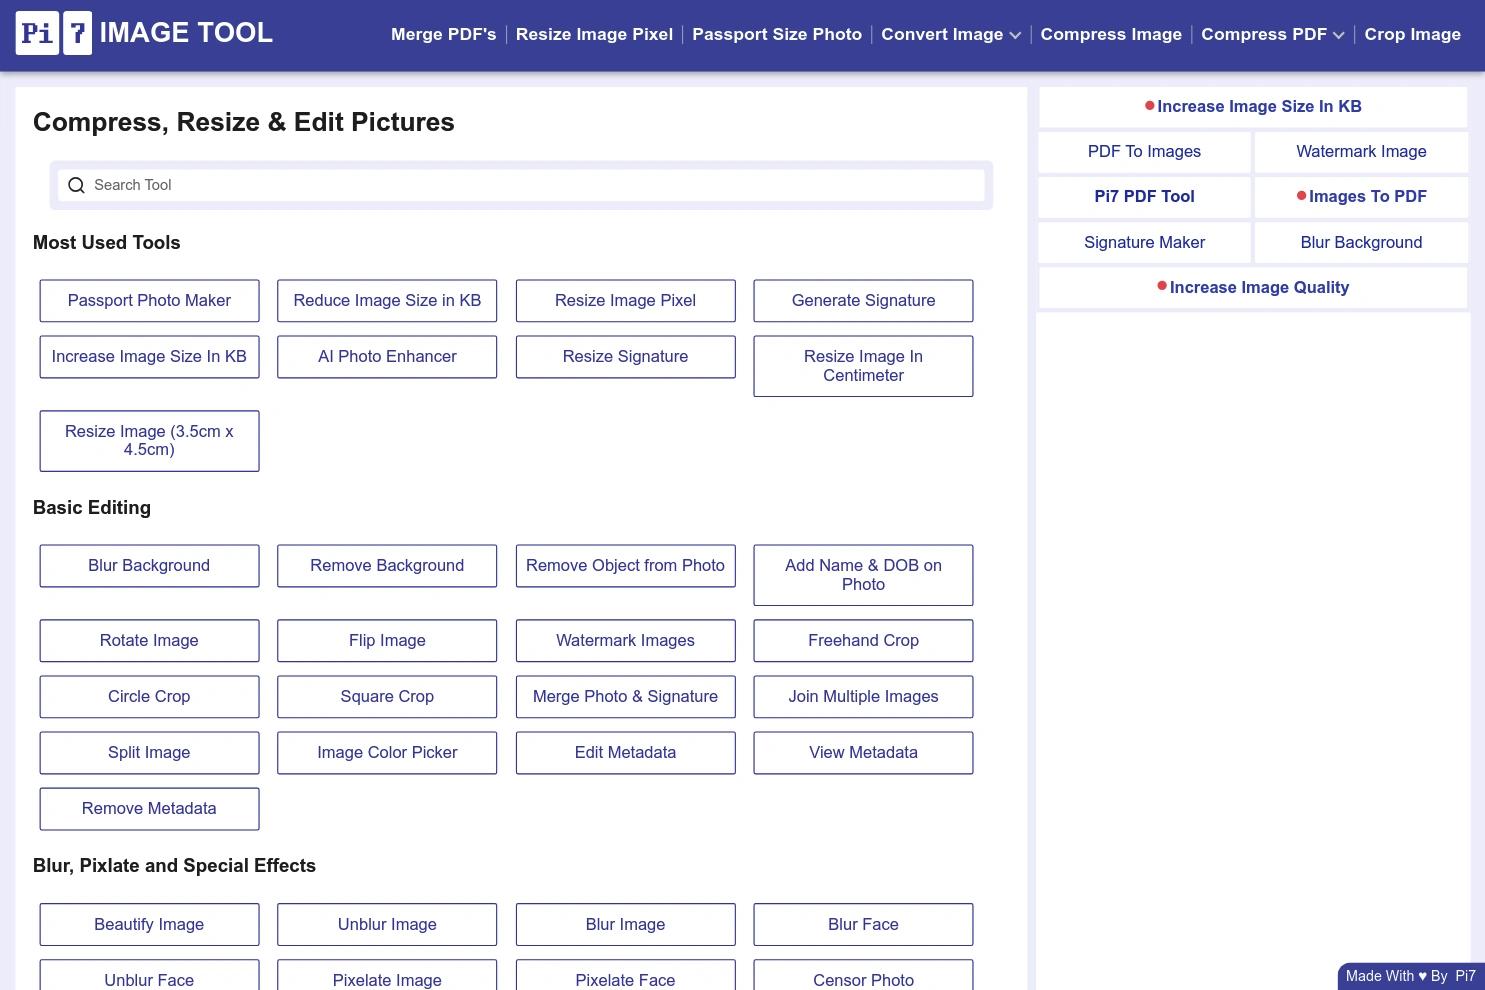Go to Crop Image in the top menu
This screenshot has height=990, width=1485.
coord(1412,34)
